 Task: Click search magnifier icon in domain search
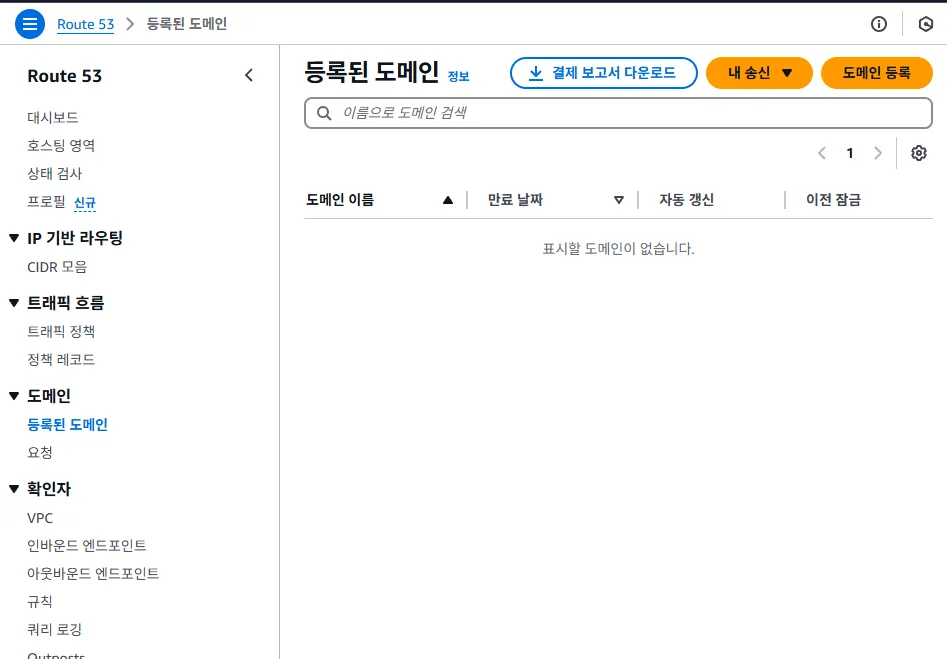[x=324, y=113]
